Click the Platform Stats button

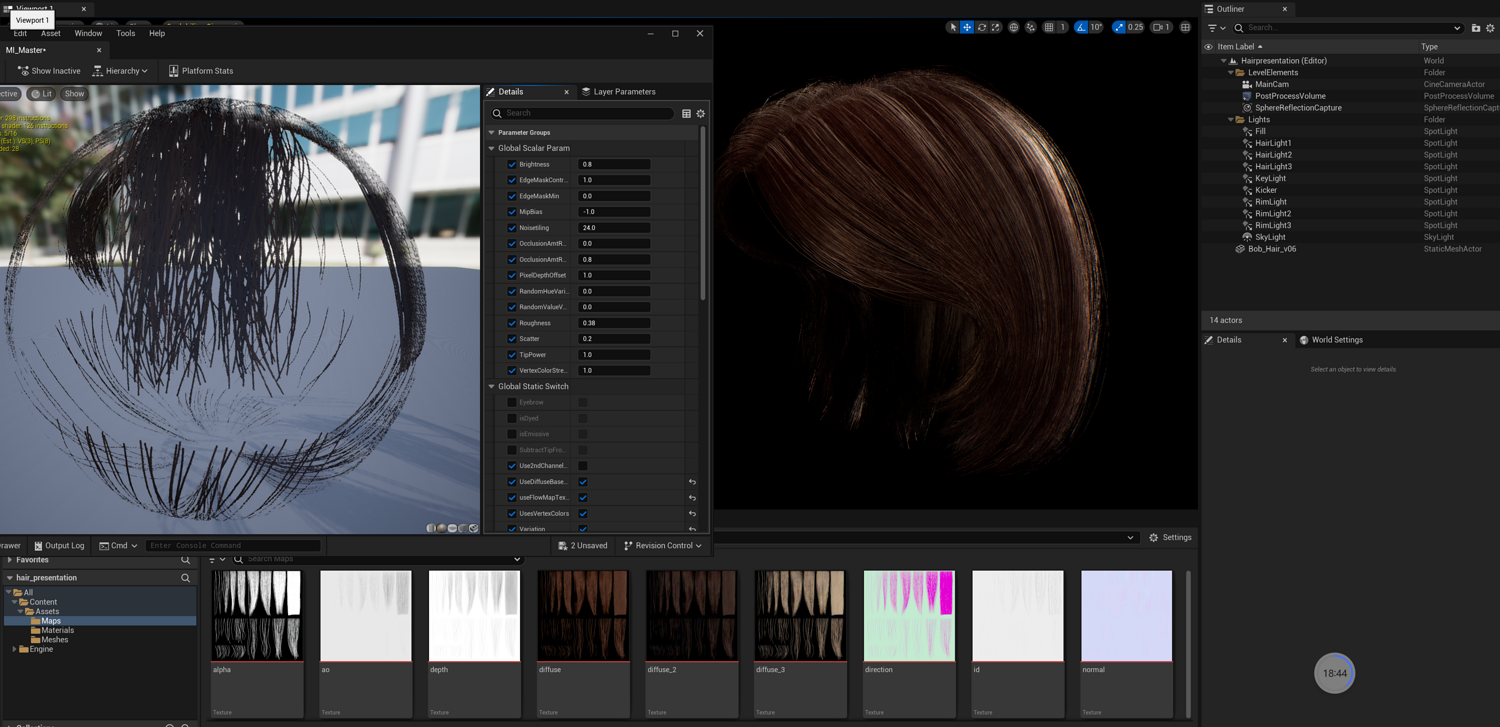[x=200, y=71]
